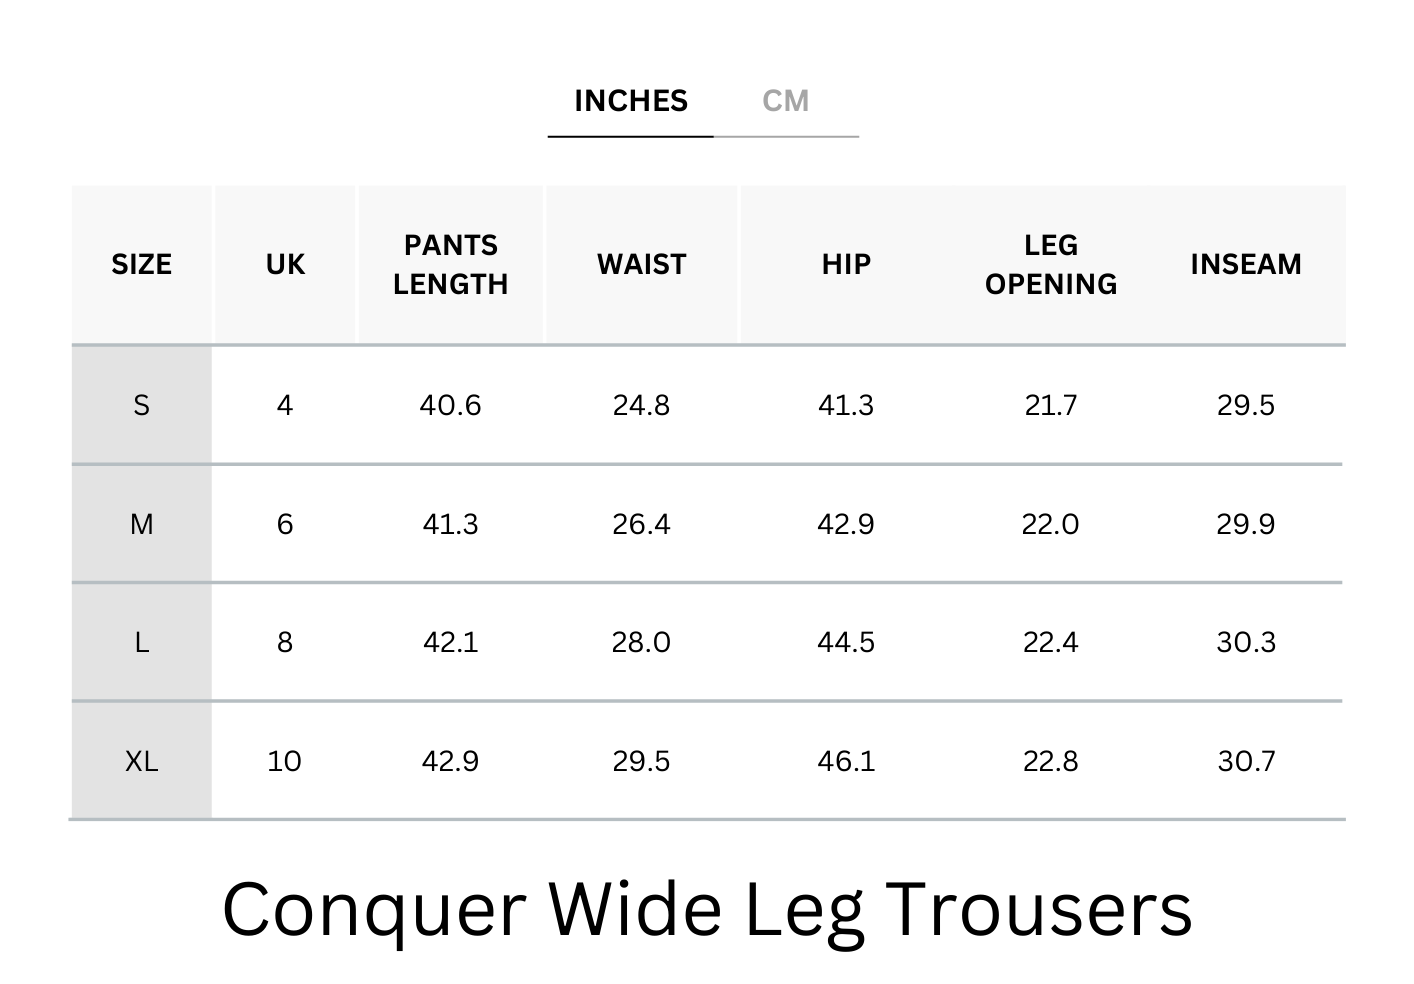Select the 30.7 inseam cell for XL
Screen dimensions: 1414x984
(1246, 761)
